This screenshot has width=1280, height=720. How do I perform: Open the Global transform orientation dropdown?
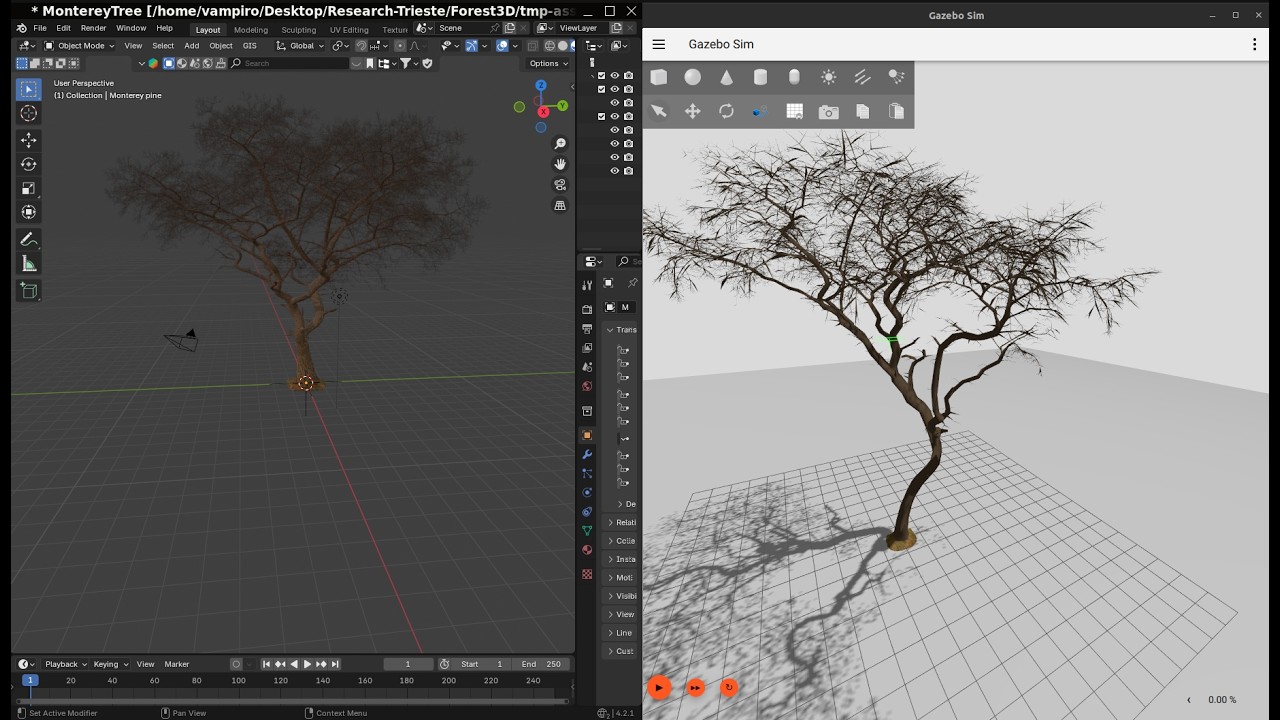[301, 45]
